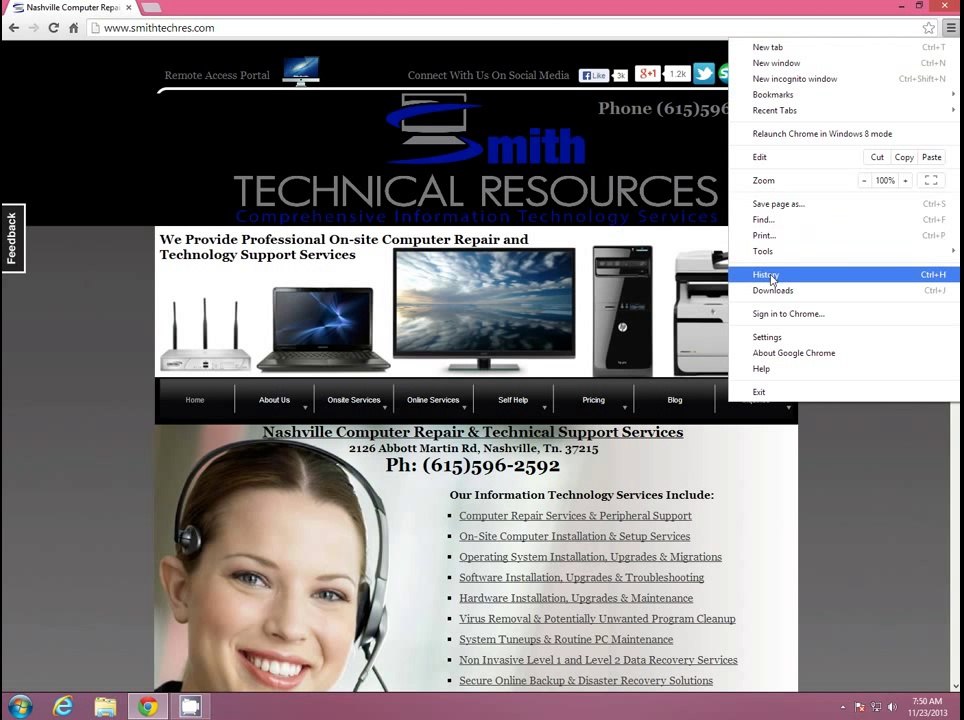Viewport: 964px width, 720px height.
Task: Click the Home nav tab on site
Action: click(195, 400)
